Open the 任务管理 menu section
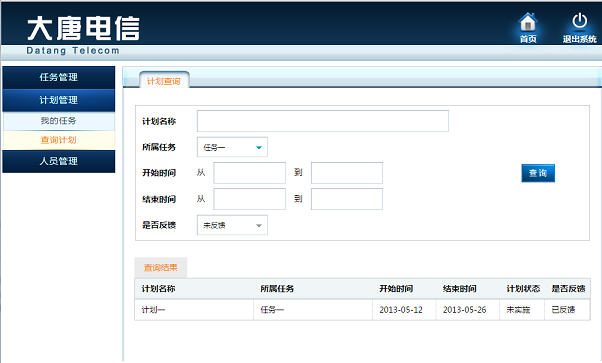Screen dimensions: 602x363 click(59, 77)
